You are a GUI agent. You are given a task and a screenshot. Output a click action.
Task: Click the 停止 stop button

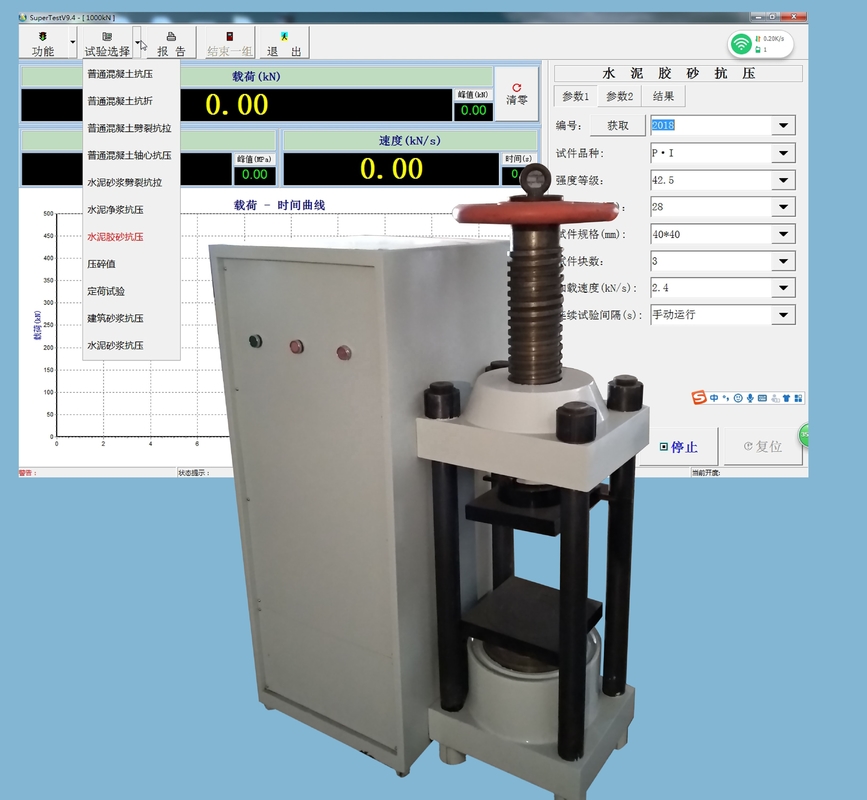click(678, 447)
